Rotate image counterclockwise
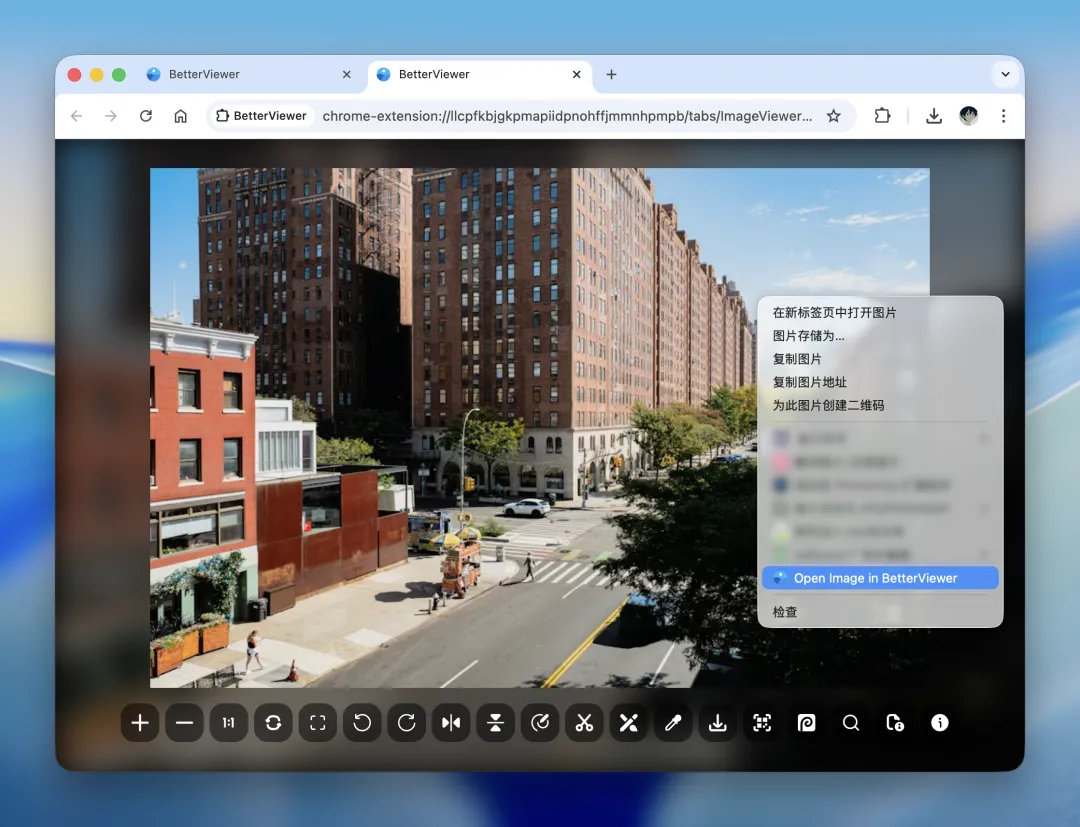This screenshot has height=827, width=1080. pyautogui.click(x=362, y=722)
